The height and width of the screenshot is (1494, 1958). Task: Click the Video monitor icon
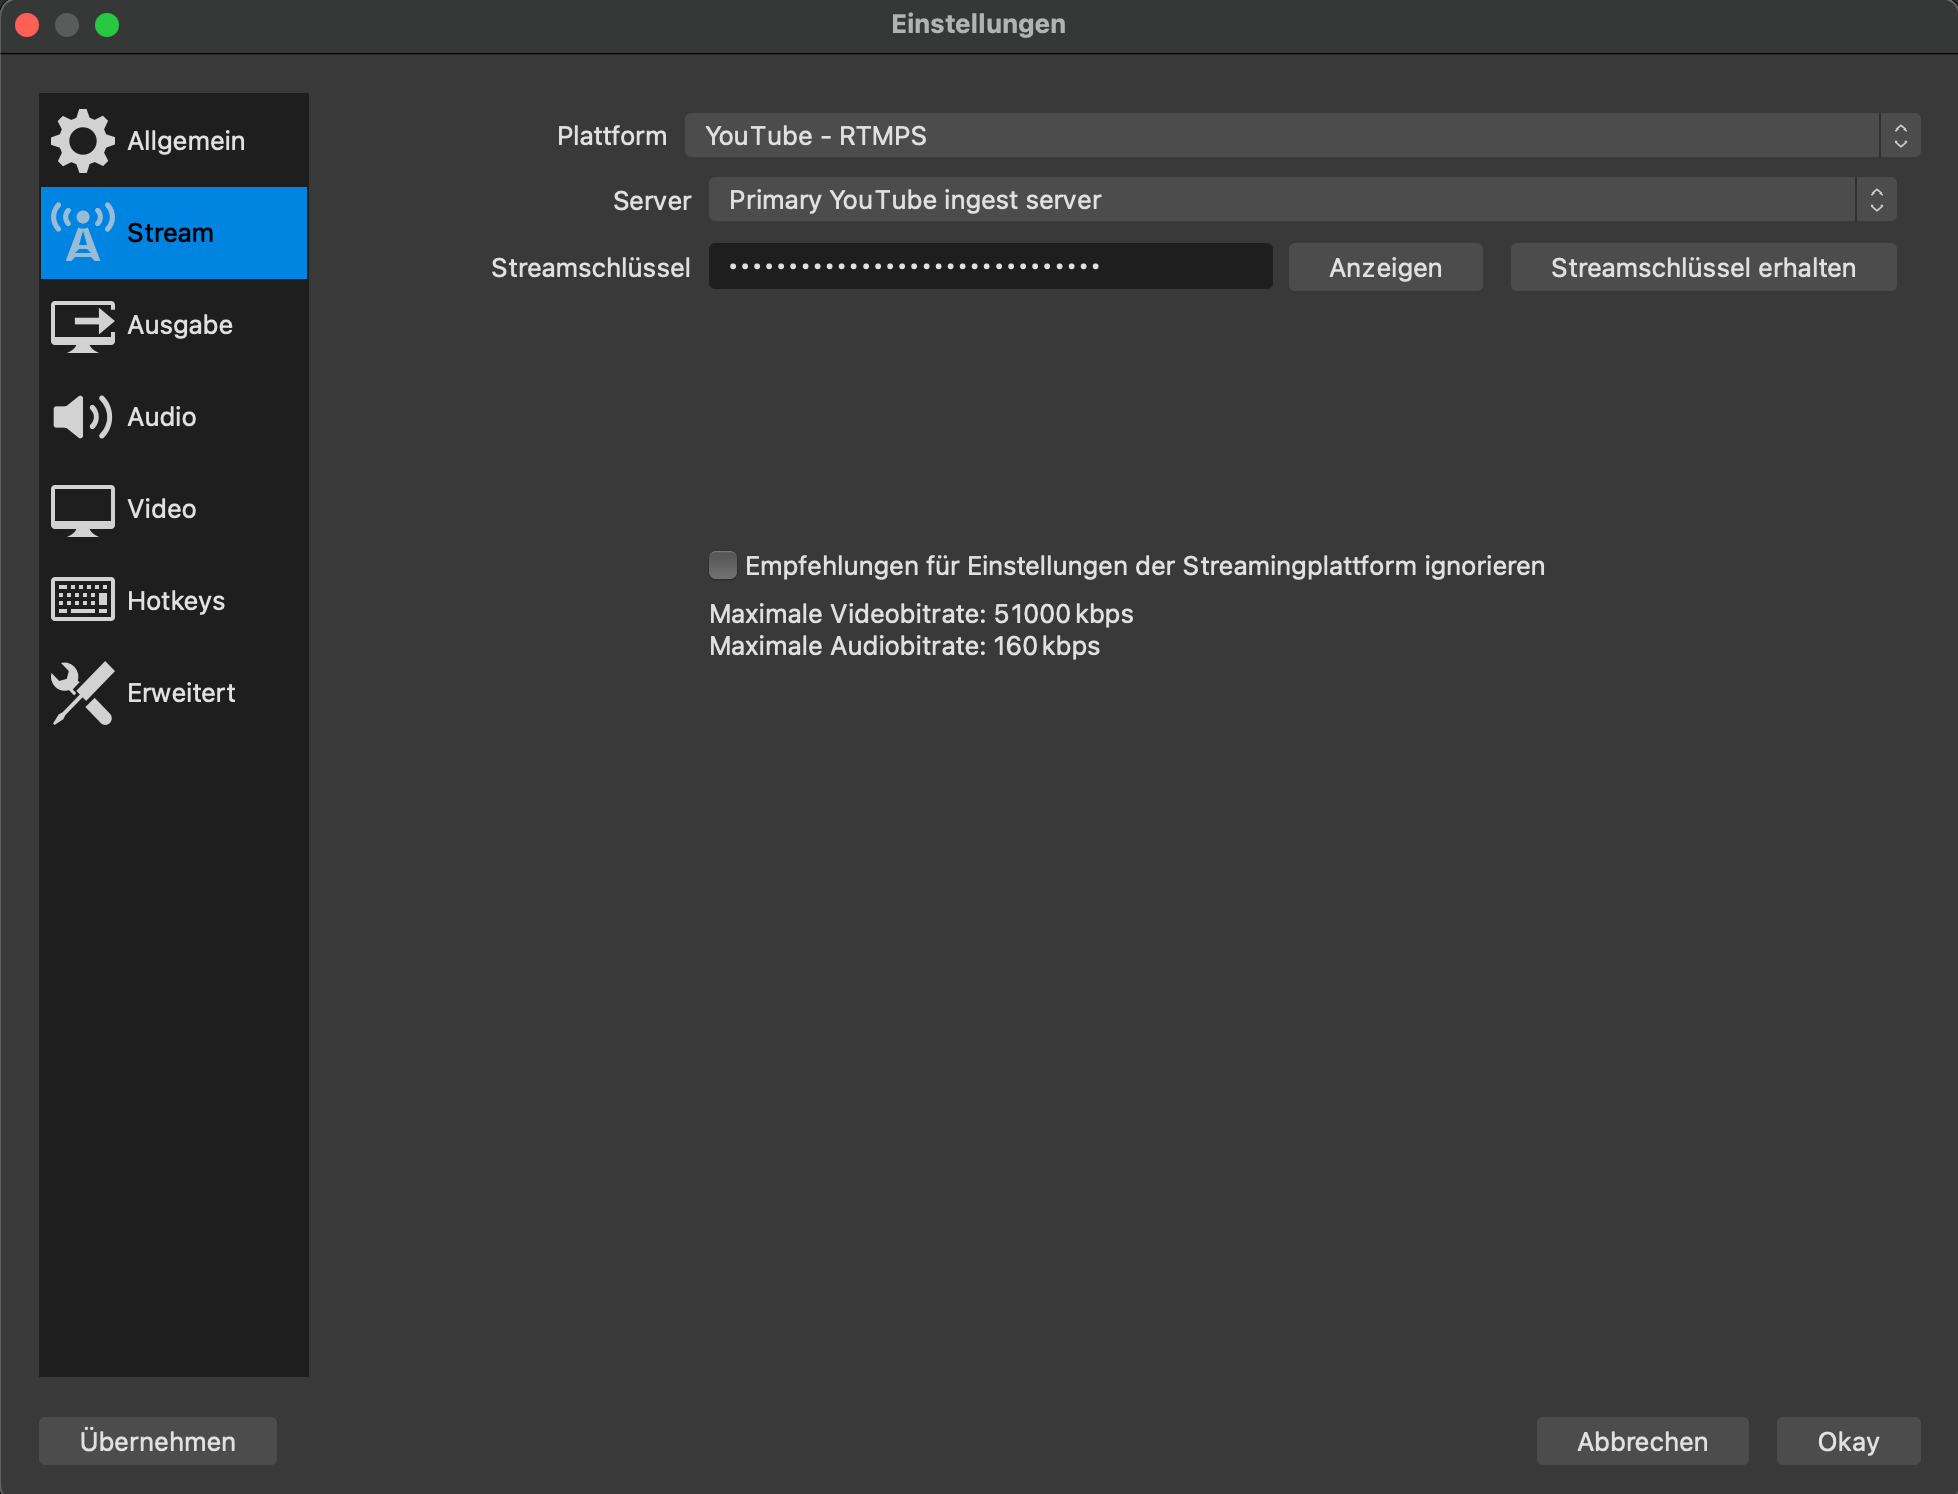(82, 510)
